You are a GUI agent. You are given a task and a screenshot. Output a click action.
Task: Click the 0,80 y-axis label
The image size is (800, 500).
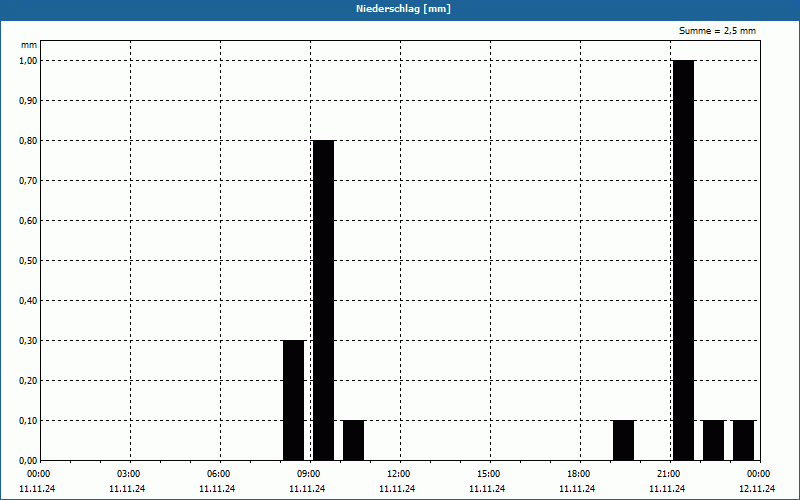click(28, 141)
